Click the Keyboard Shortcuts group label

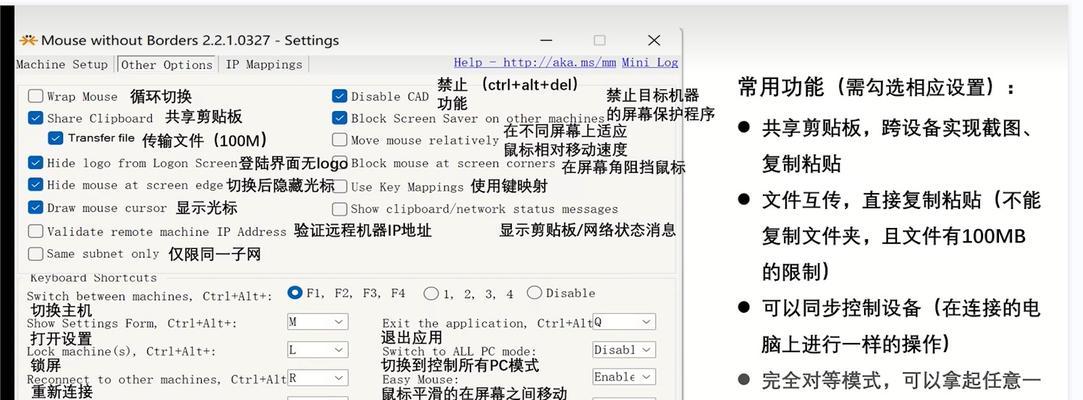(93, 278)
